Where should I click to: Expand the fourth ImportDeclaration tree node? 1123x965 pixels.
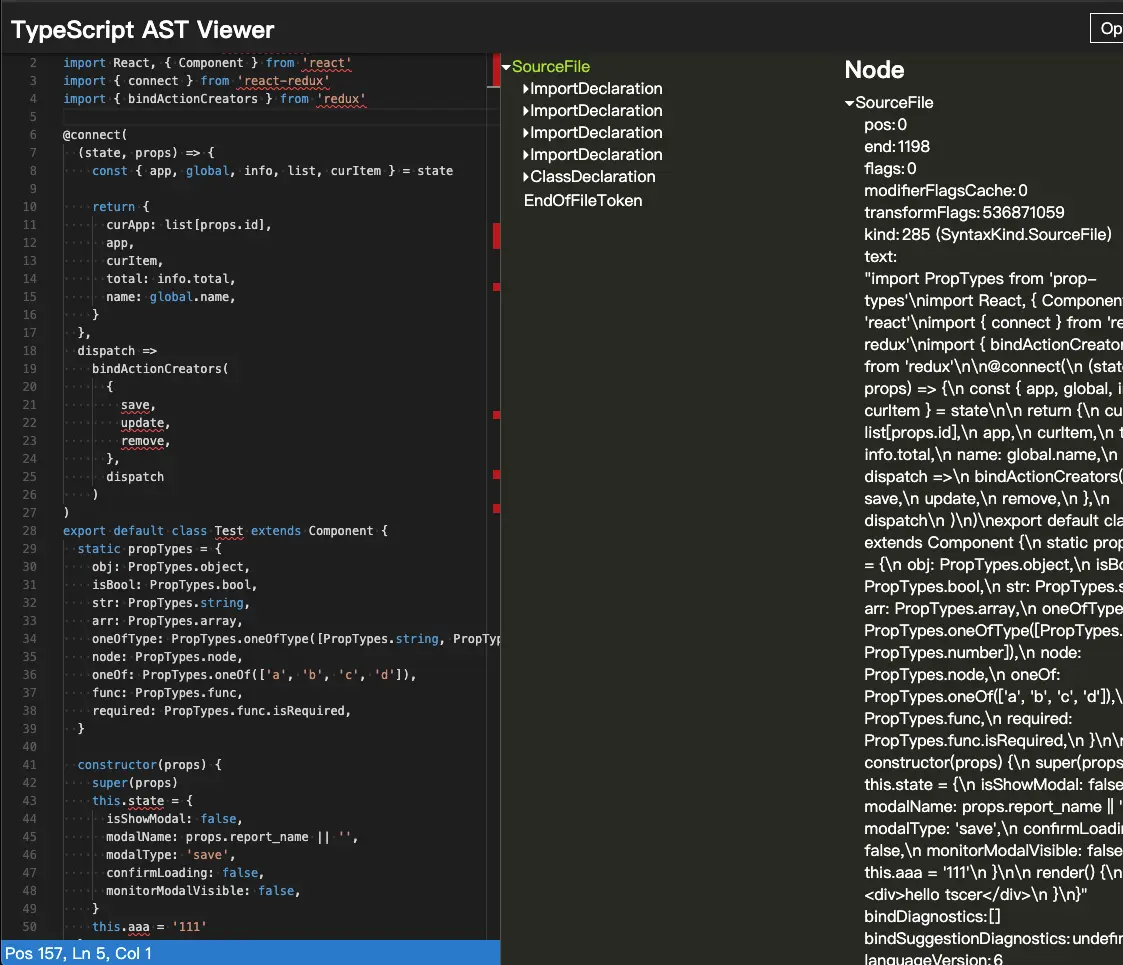pos(526,155)
